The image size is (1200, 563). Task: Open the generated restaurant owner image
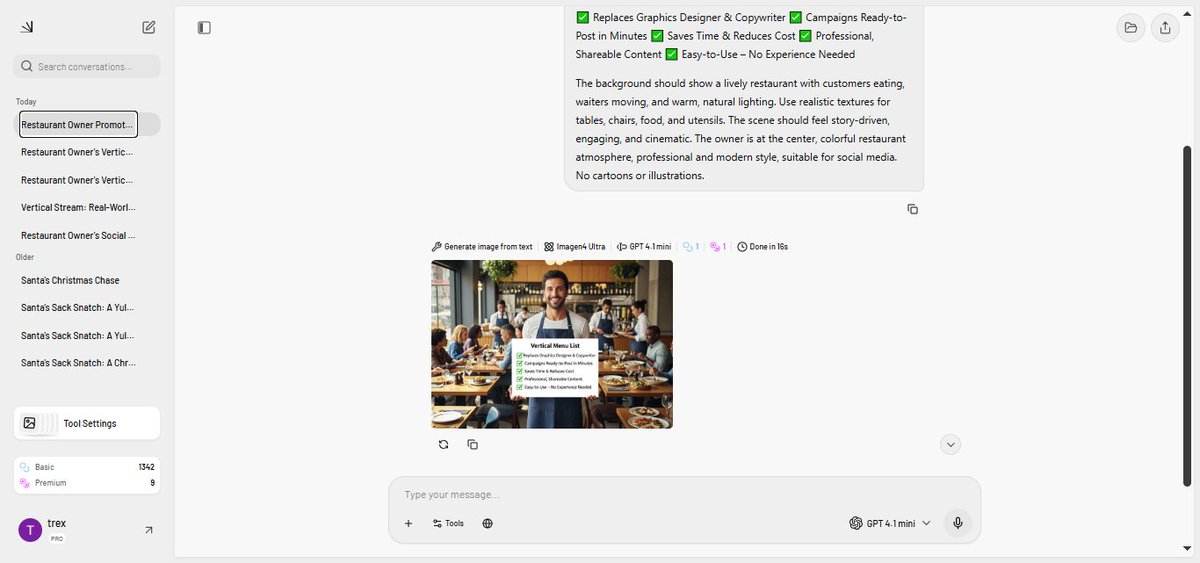(x=552, y=344)
